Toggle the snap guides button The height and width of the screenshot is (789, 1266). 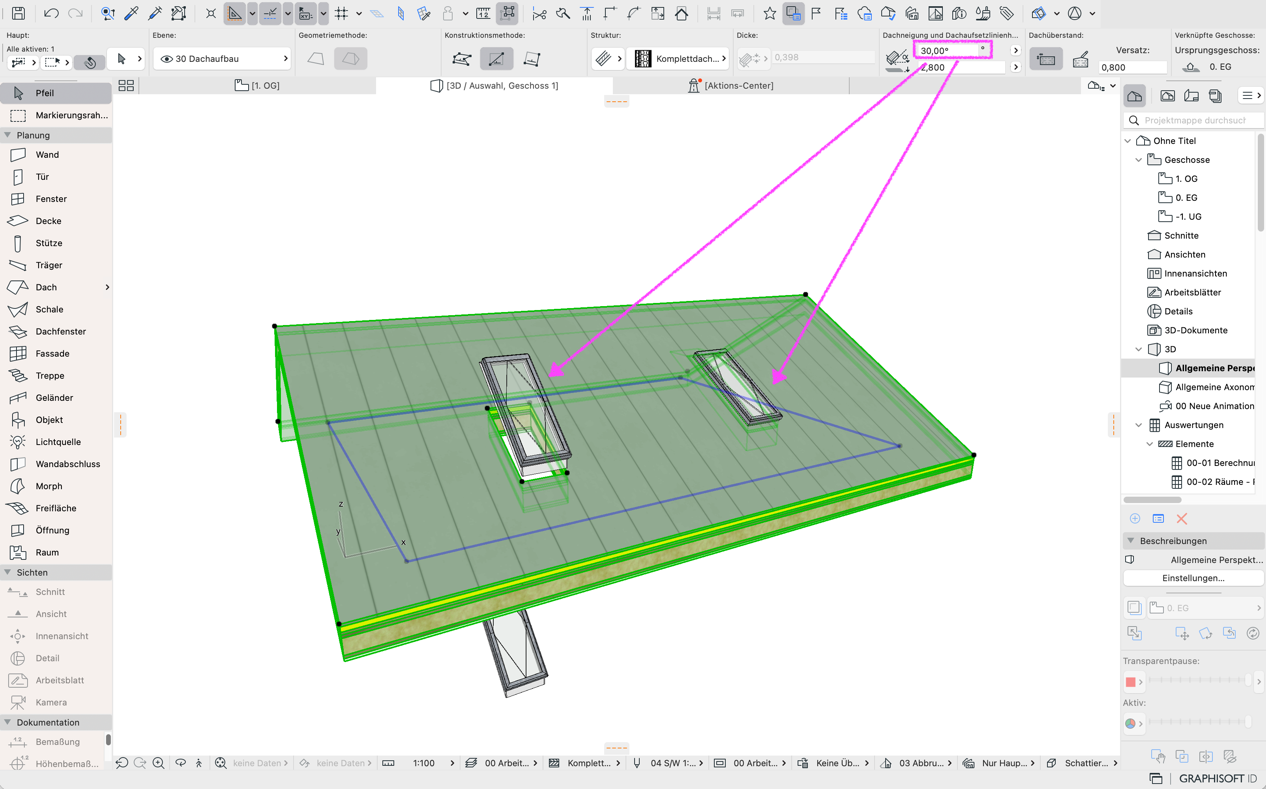pyautogui.click(x=270, y=14)
